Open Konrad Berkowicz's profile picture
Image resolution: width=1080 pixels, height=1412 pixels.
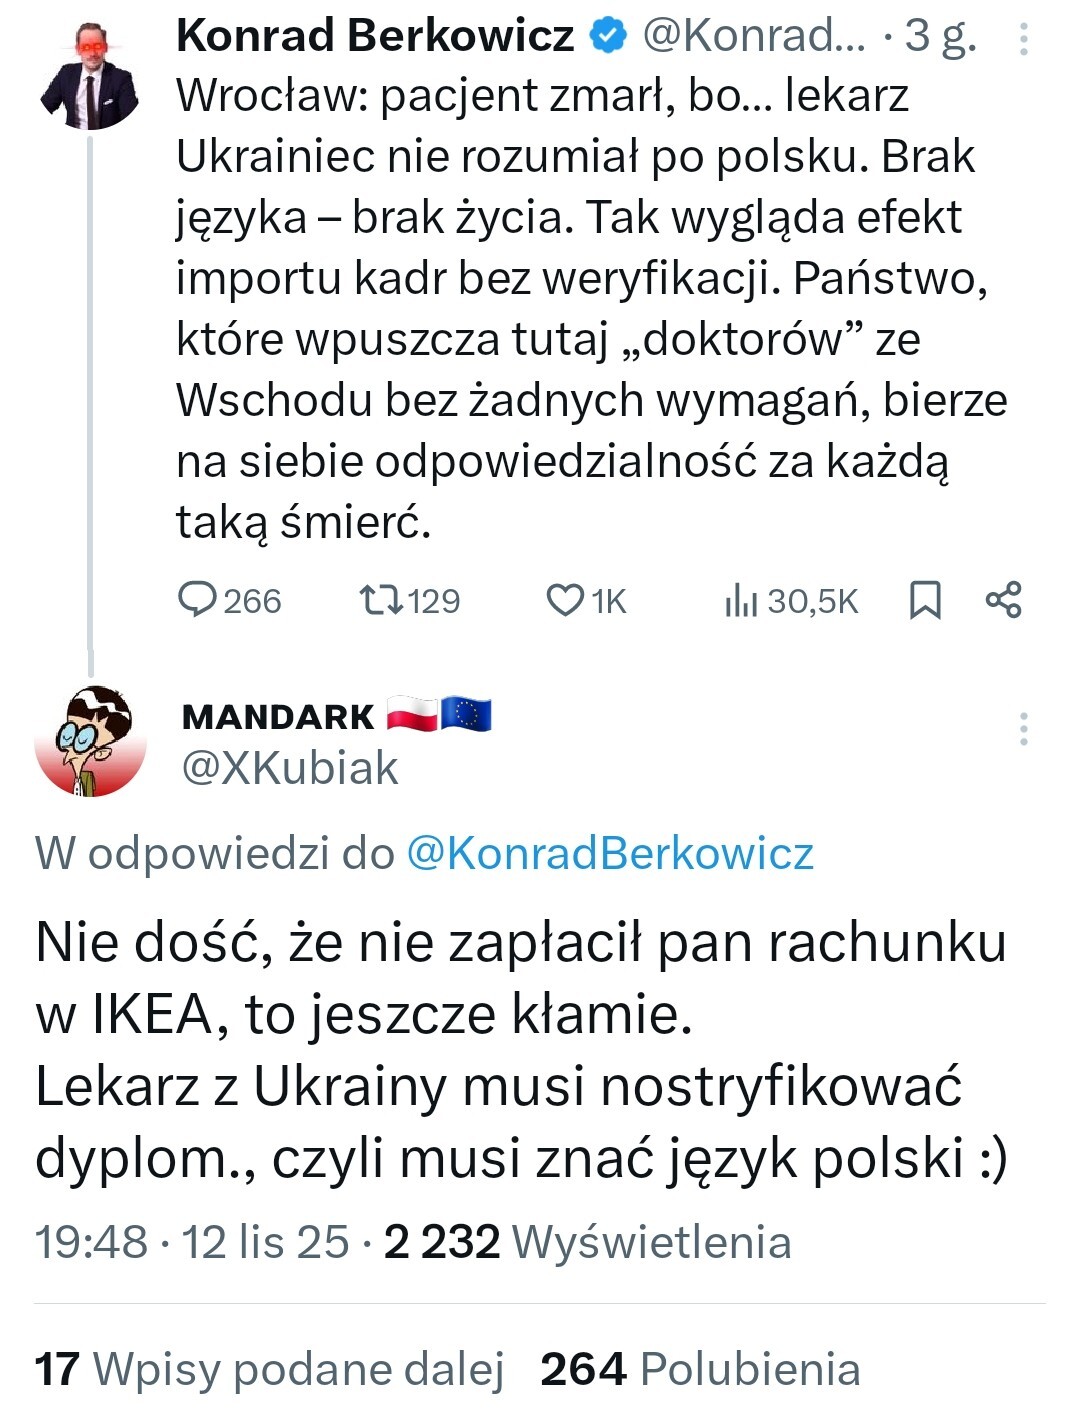90,76
